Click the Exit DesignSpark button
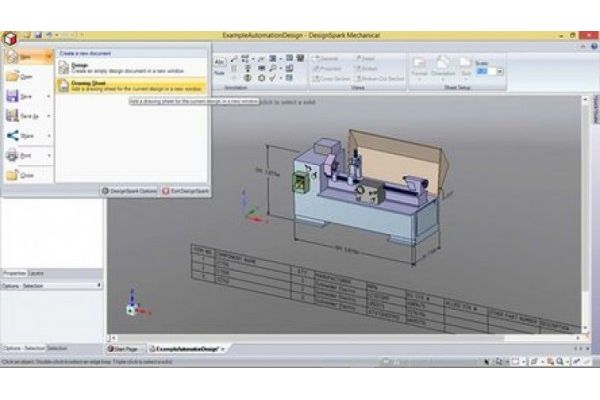 click(x=185, y=191)
